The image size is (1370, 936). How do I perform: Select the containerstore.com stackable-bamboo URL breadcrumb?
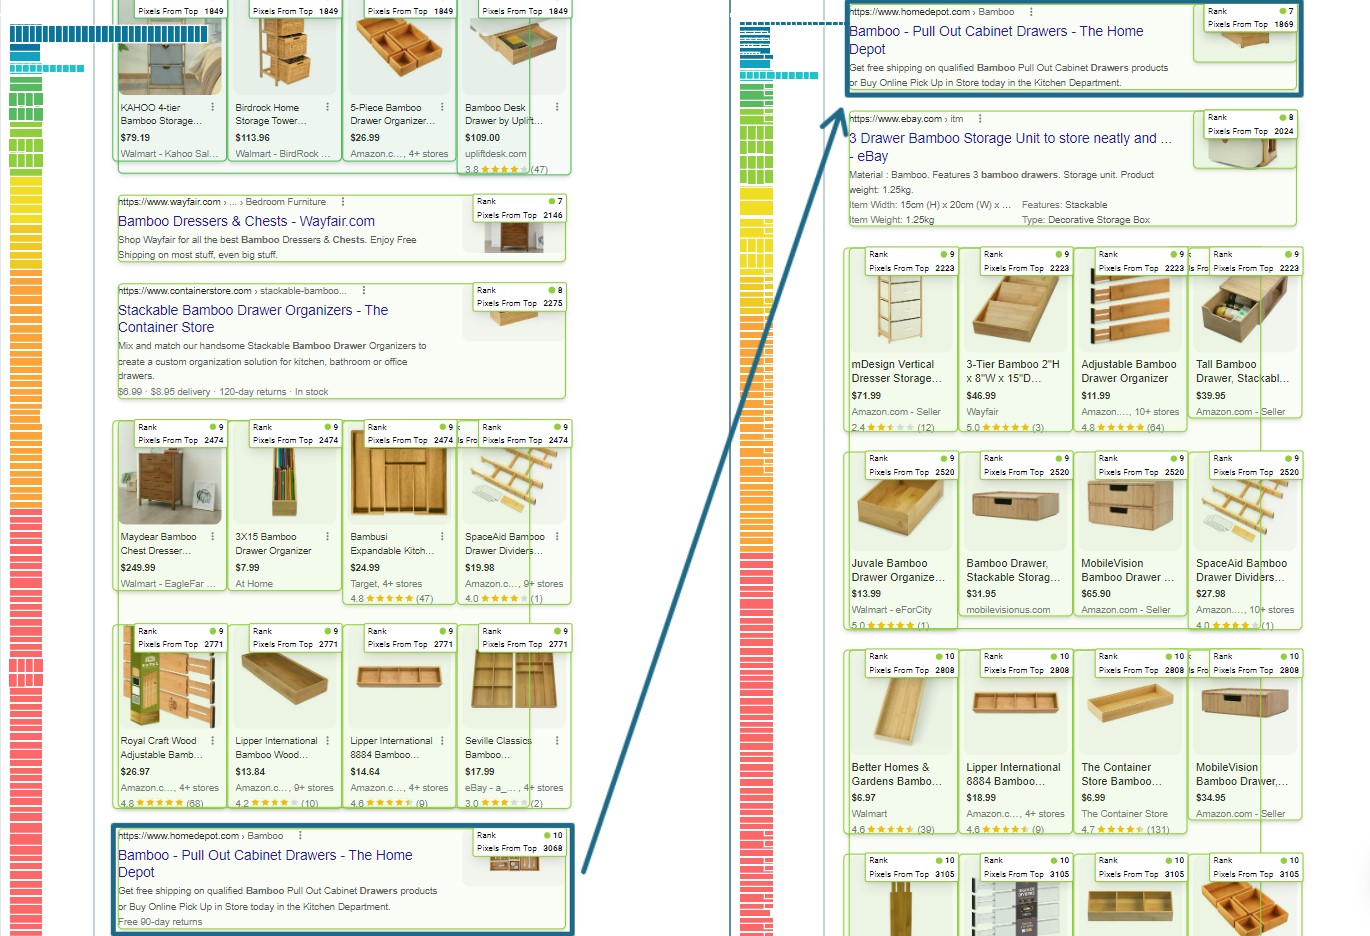233,291
